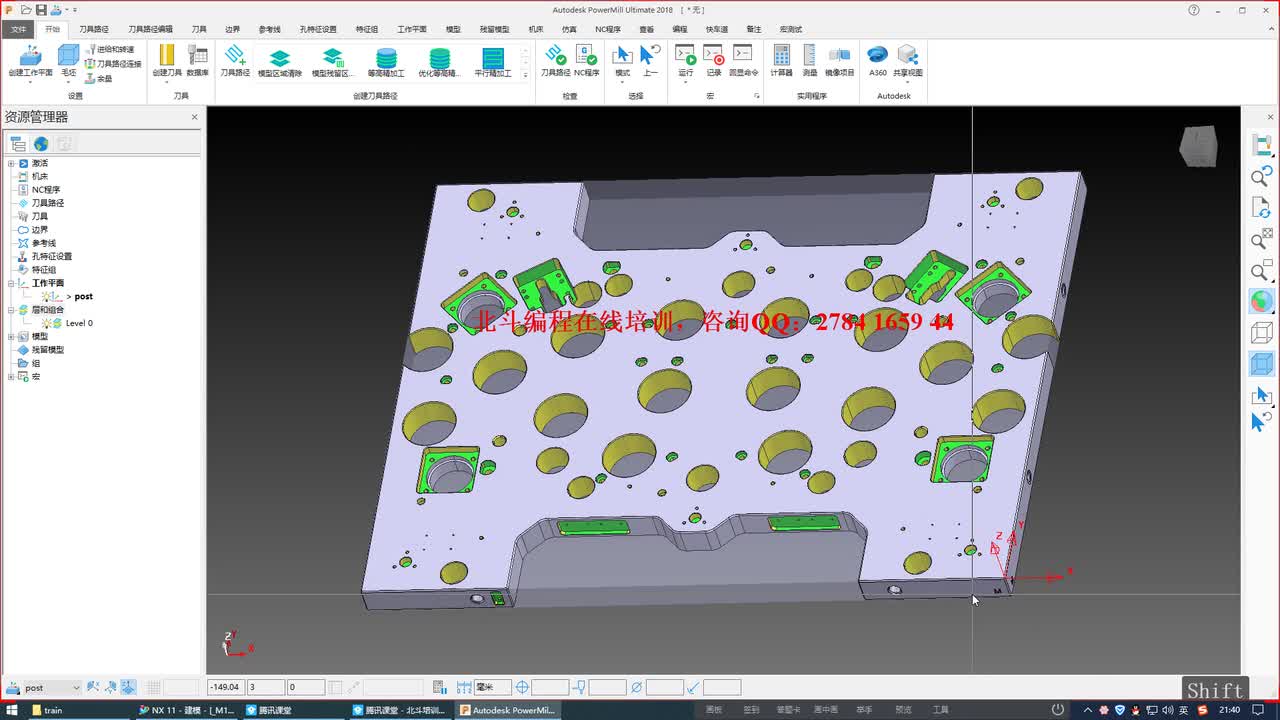Image resolution: width=1280 pixels, height=720 pixels.
Task: Toggle the highlighted blue box view button
Action: pyautogui.click(x=1262, y=364)
